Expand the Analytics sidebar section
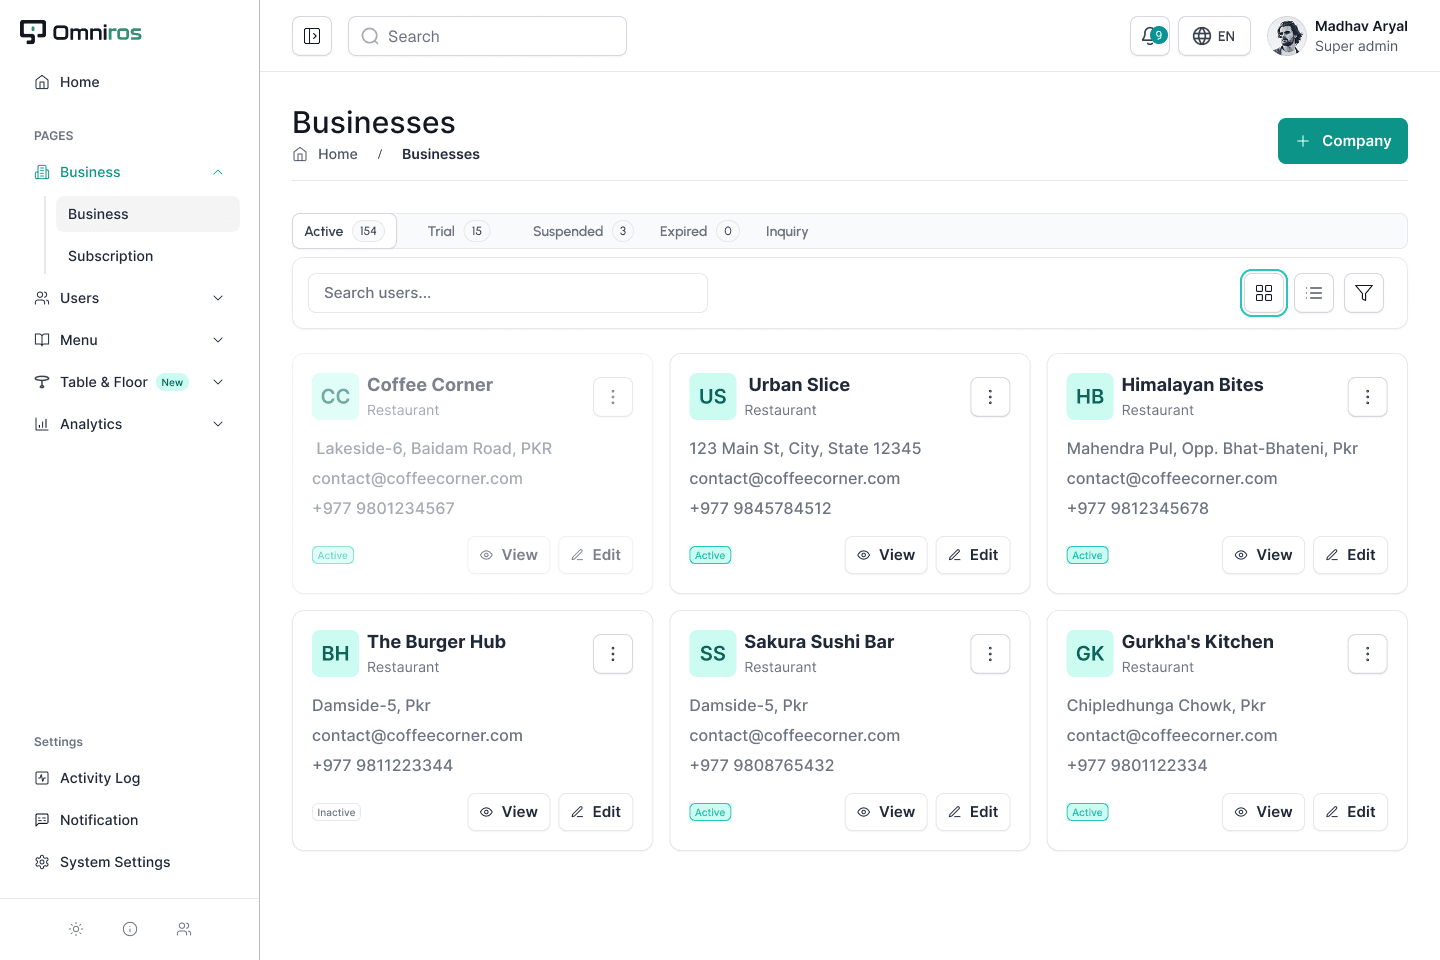1440x960 pixels. (x=218, y=424)
